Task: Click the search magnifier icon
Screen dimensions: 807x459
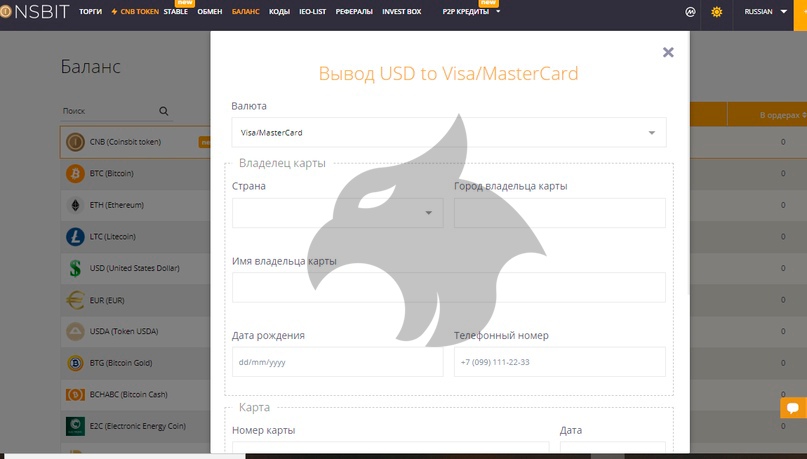Action: click(165, 111)
